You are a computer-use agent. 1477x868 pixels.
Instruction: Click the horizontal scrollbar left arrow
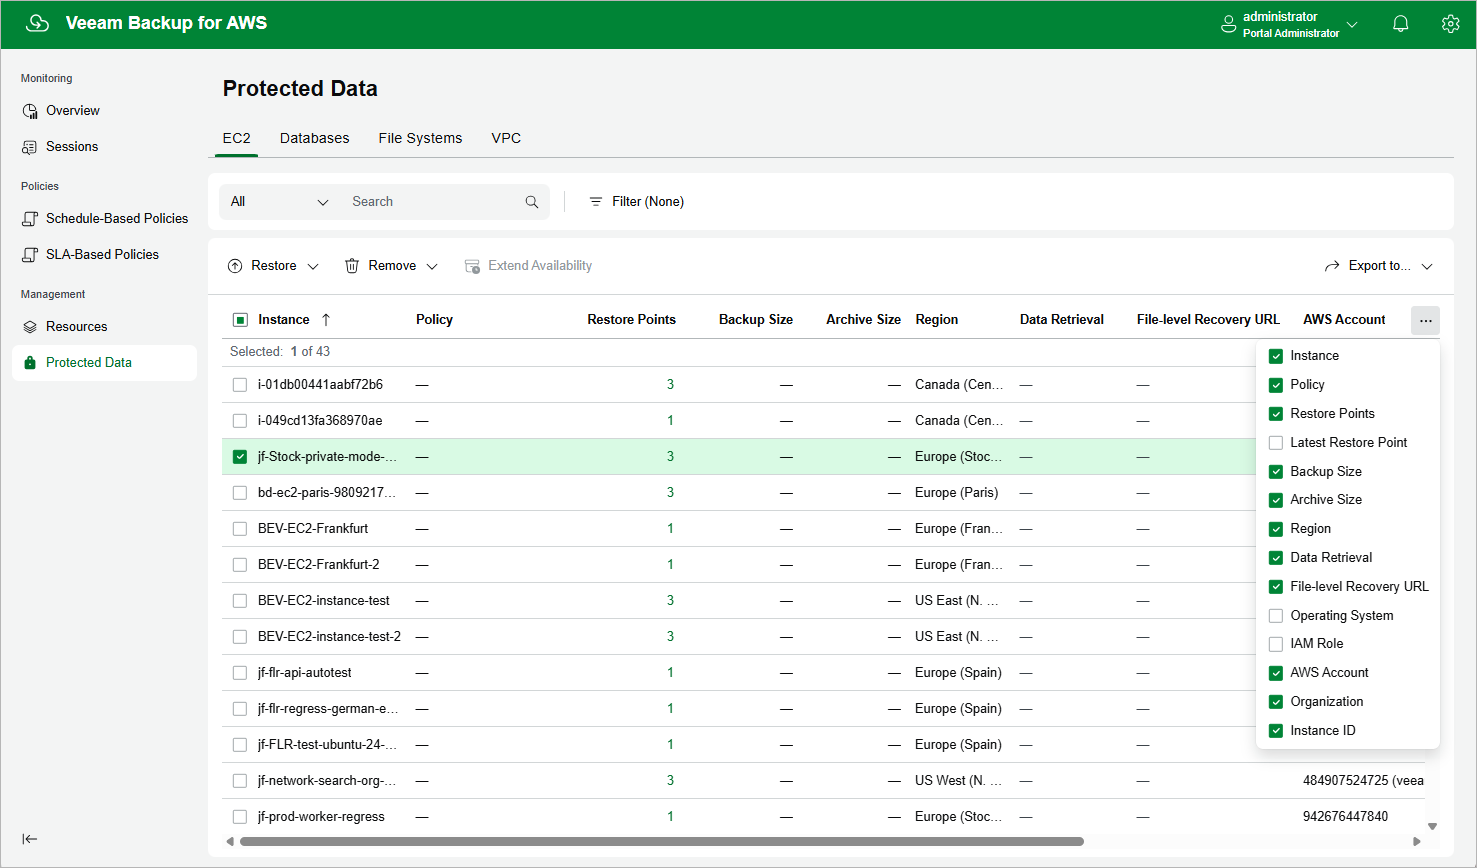[230, 842]
